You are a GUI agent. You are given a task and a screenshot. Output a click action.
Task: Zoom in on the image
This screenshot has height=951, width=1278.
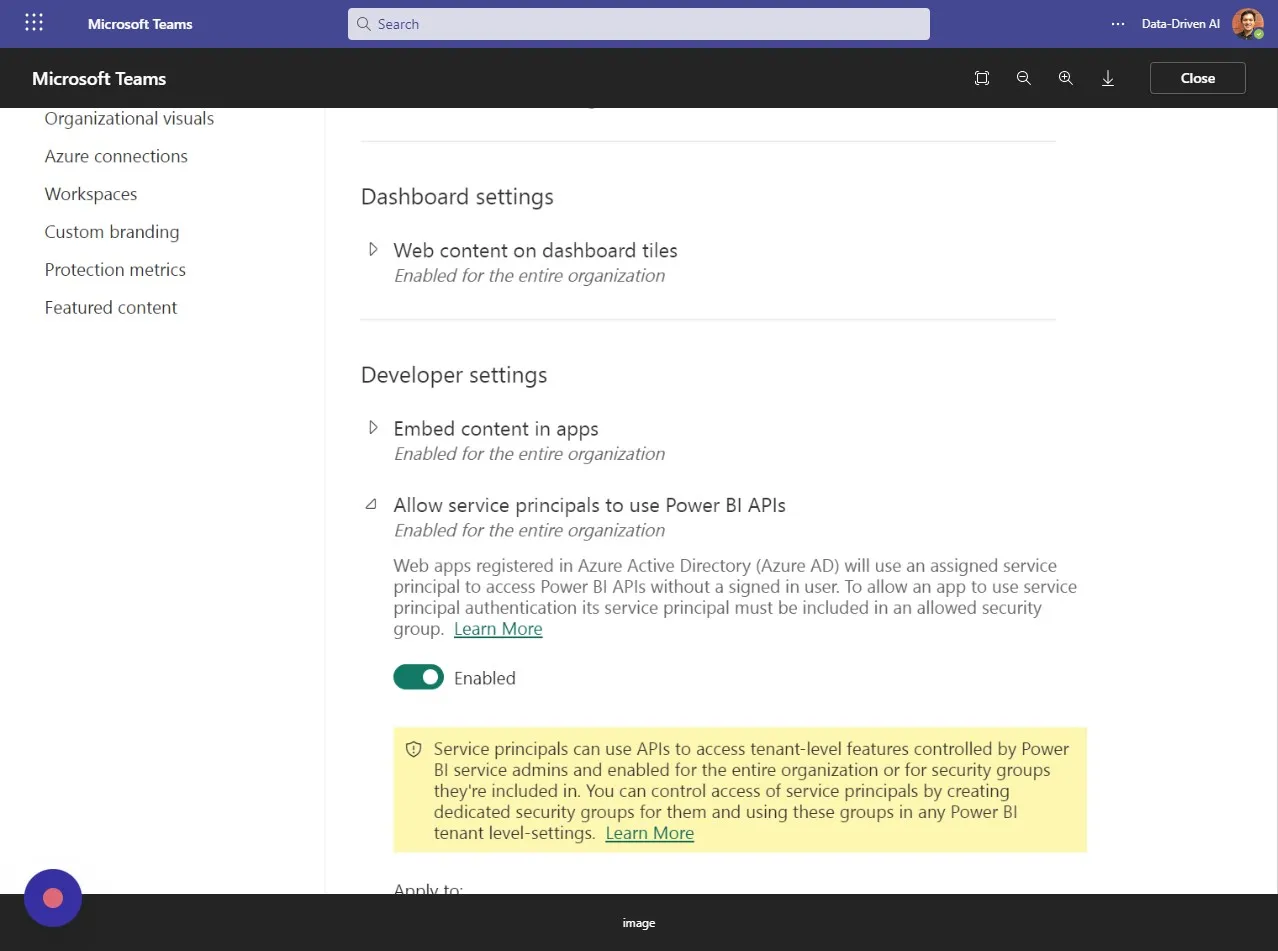coord(1066,78)
